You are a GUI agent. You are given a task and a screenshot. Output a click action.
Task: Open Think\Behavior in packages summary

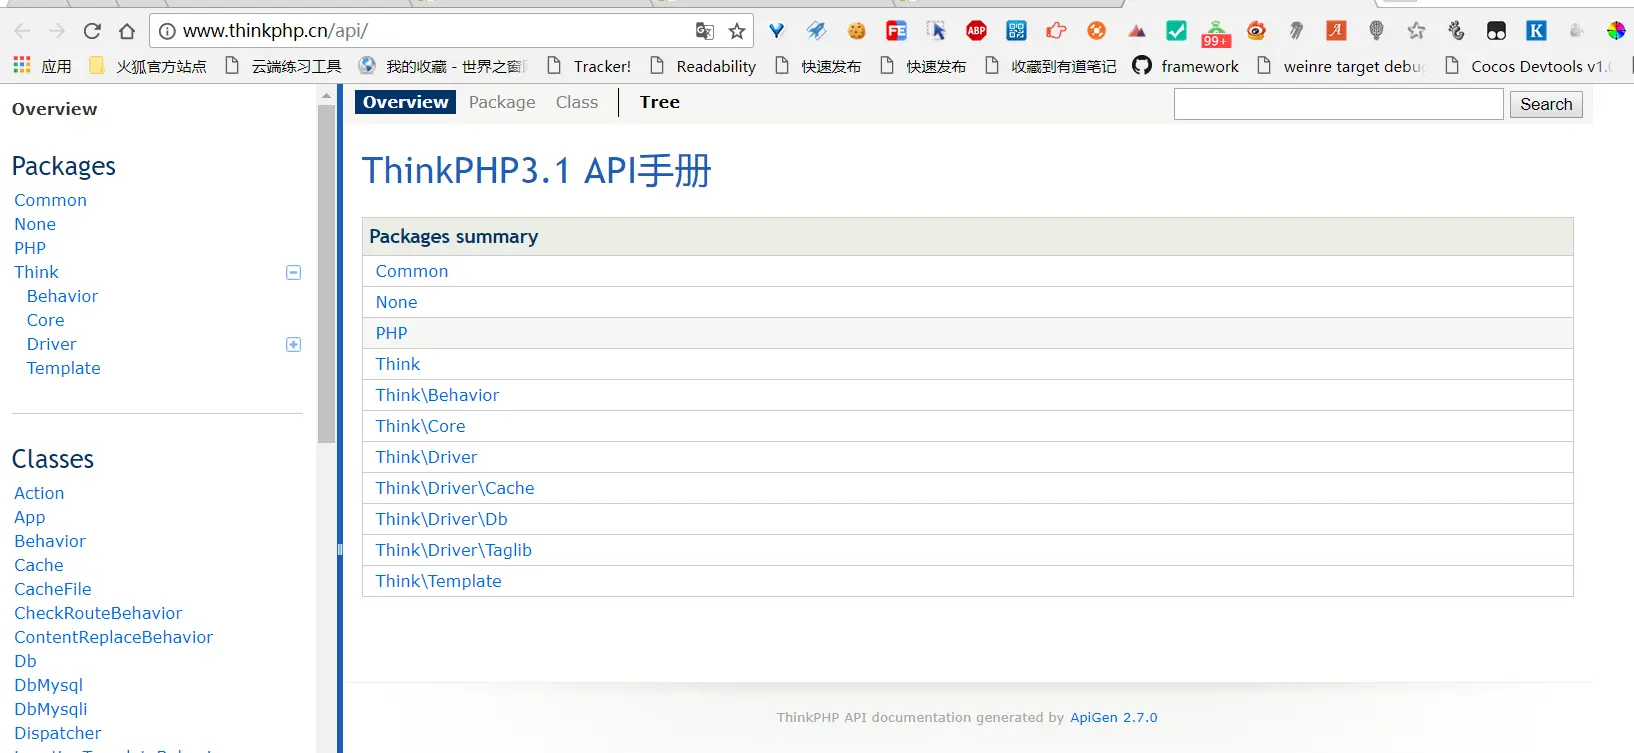(x=437, y=395)
